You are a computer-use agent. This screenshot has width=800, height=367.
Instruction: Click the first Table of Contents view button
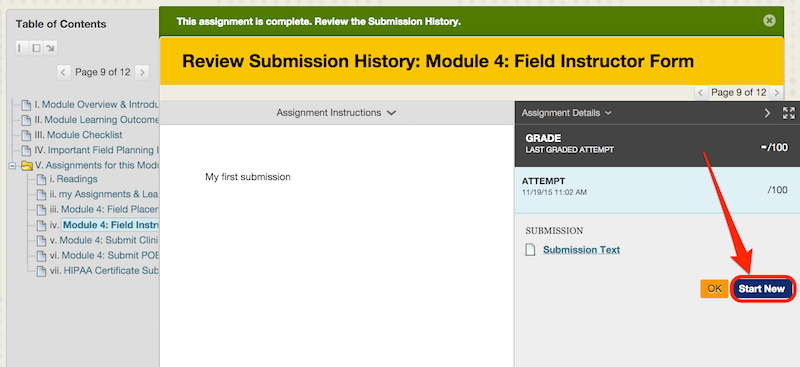pyautogui.click(x=21, y=48)
